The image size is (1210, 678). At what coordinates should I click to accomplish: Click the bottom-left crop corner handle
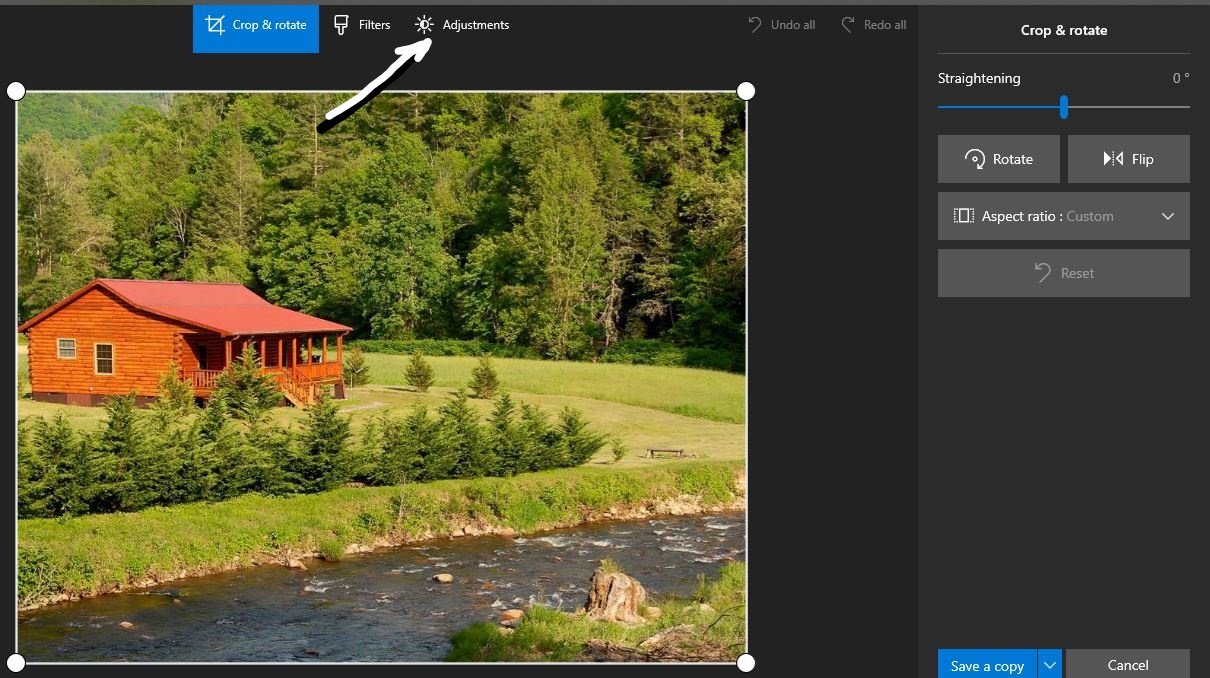coord(16,662)
